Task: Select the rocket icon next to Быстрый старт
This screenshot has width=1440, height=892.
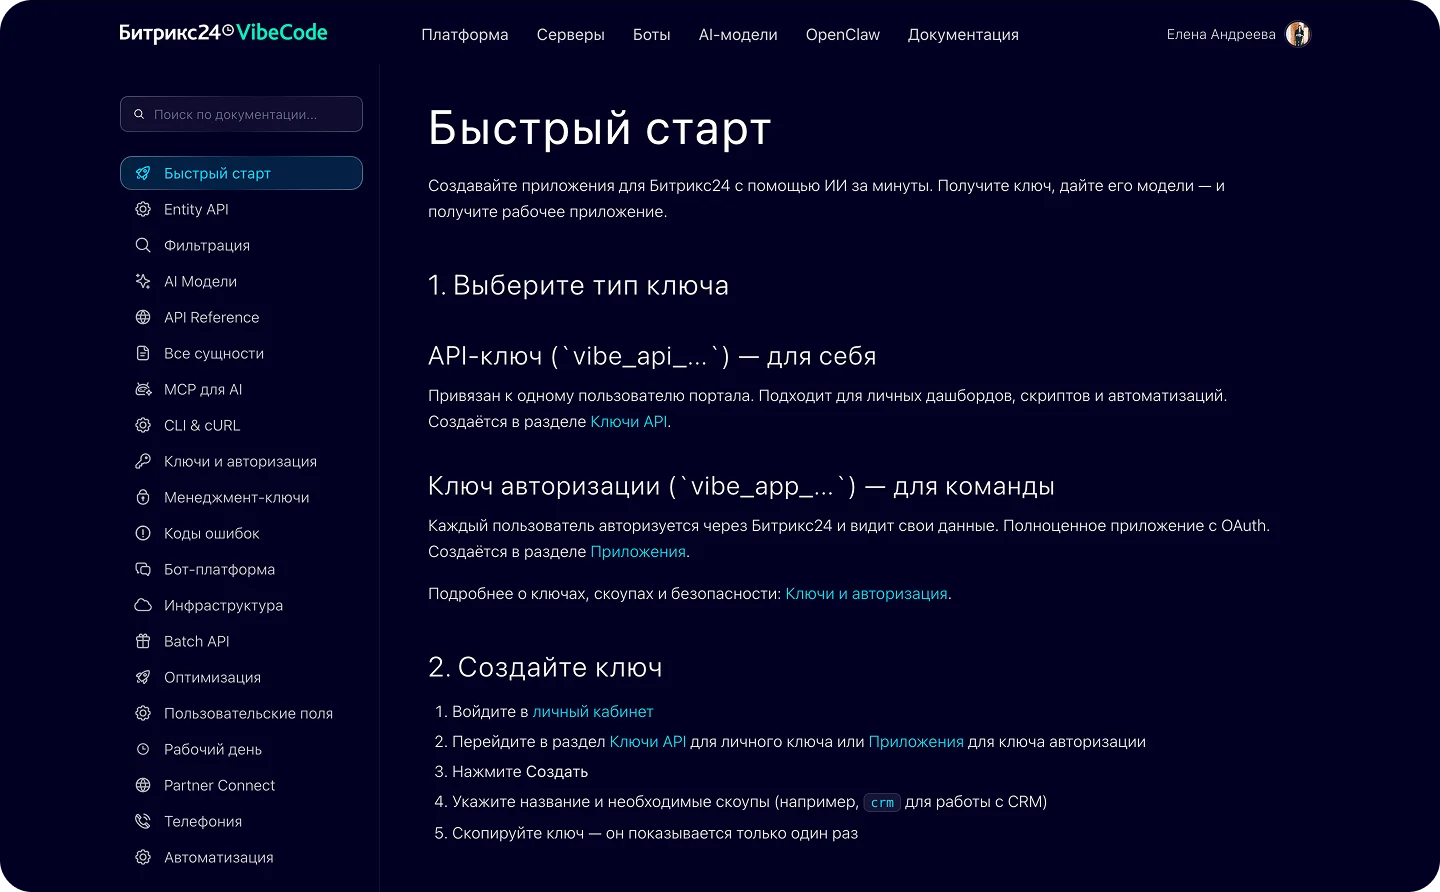Action: coord(143,173)
